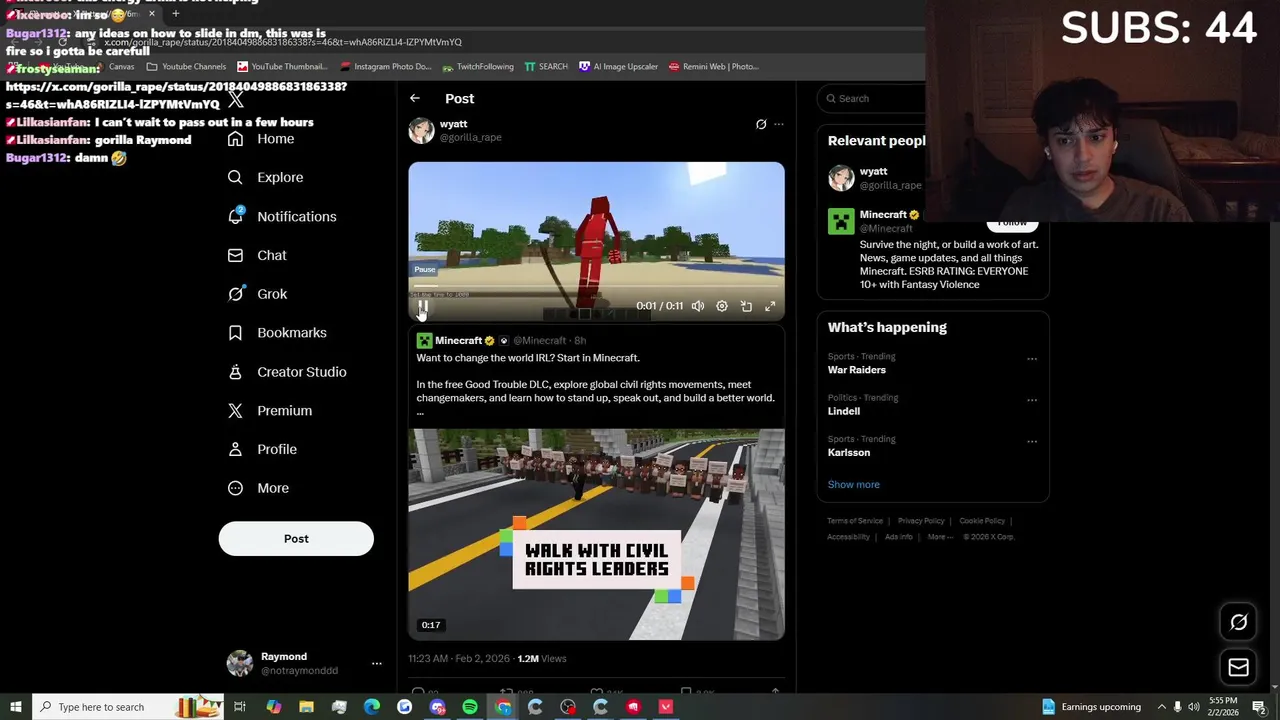This screenshot has width=1280, height=720.
Task: Open more options for War Raiders trend
Action: point(1032,359)
